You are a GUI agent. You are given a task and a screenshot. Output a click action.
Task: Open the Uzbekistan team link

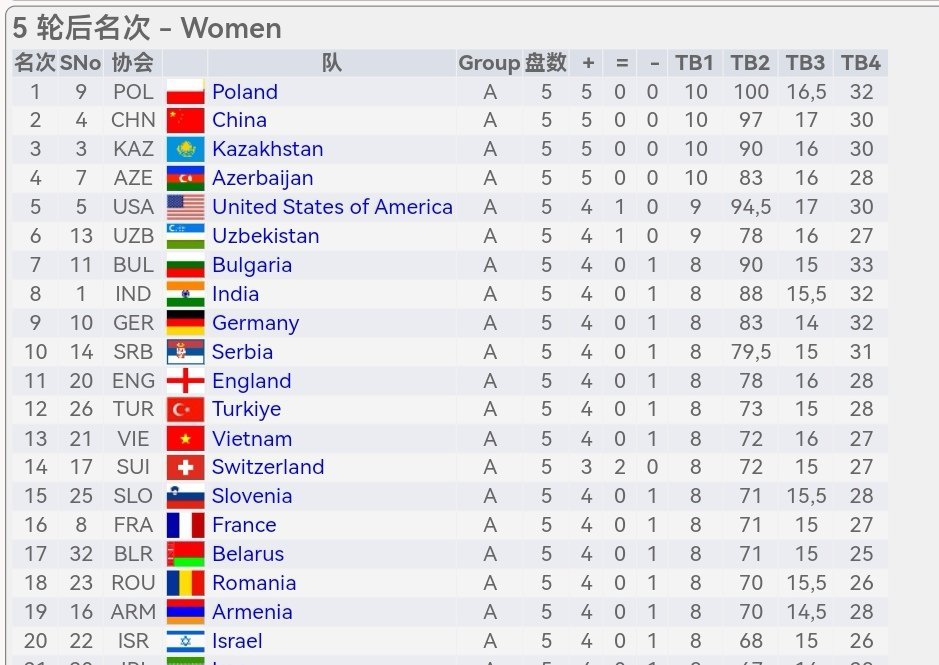265,236
